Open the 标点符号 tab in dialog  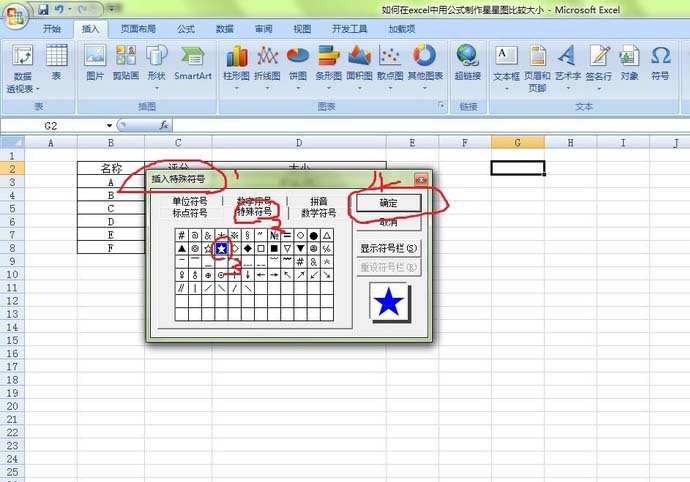[x=190, y=213]
